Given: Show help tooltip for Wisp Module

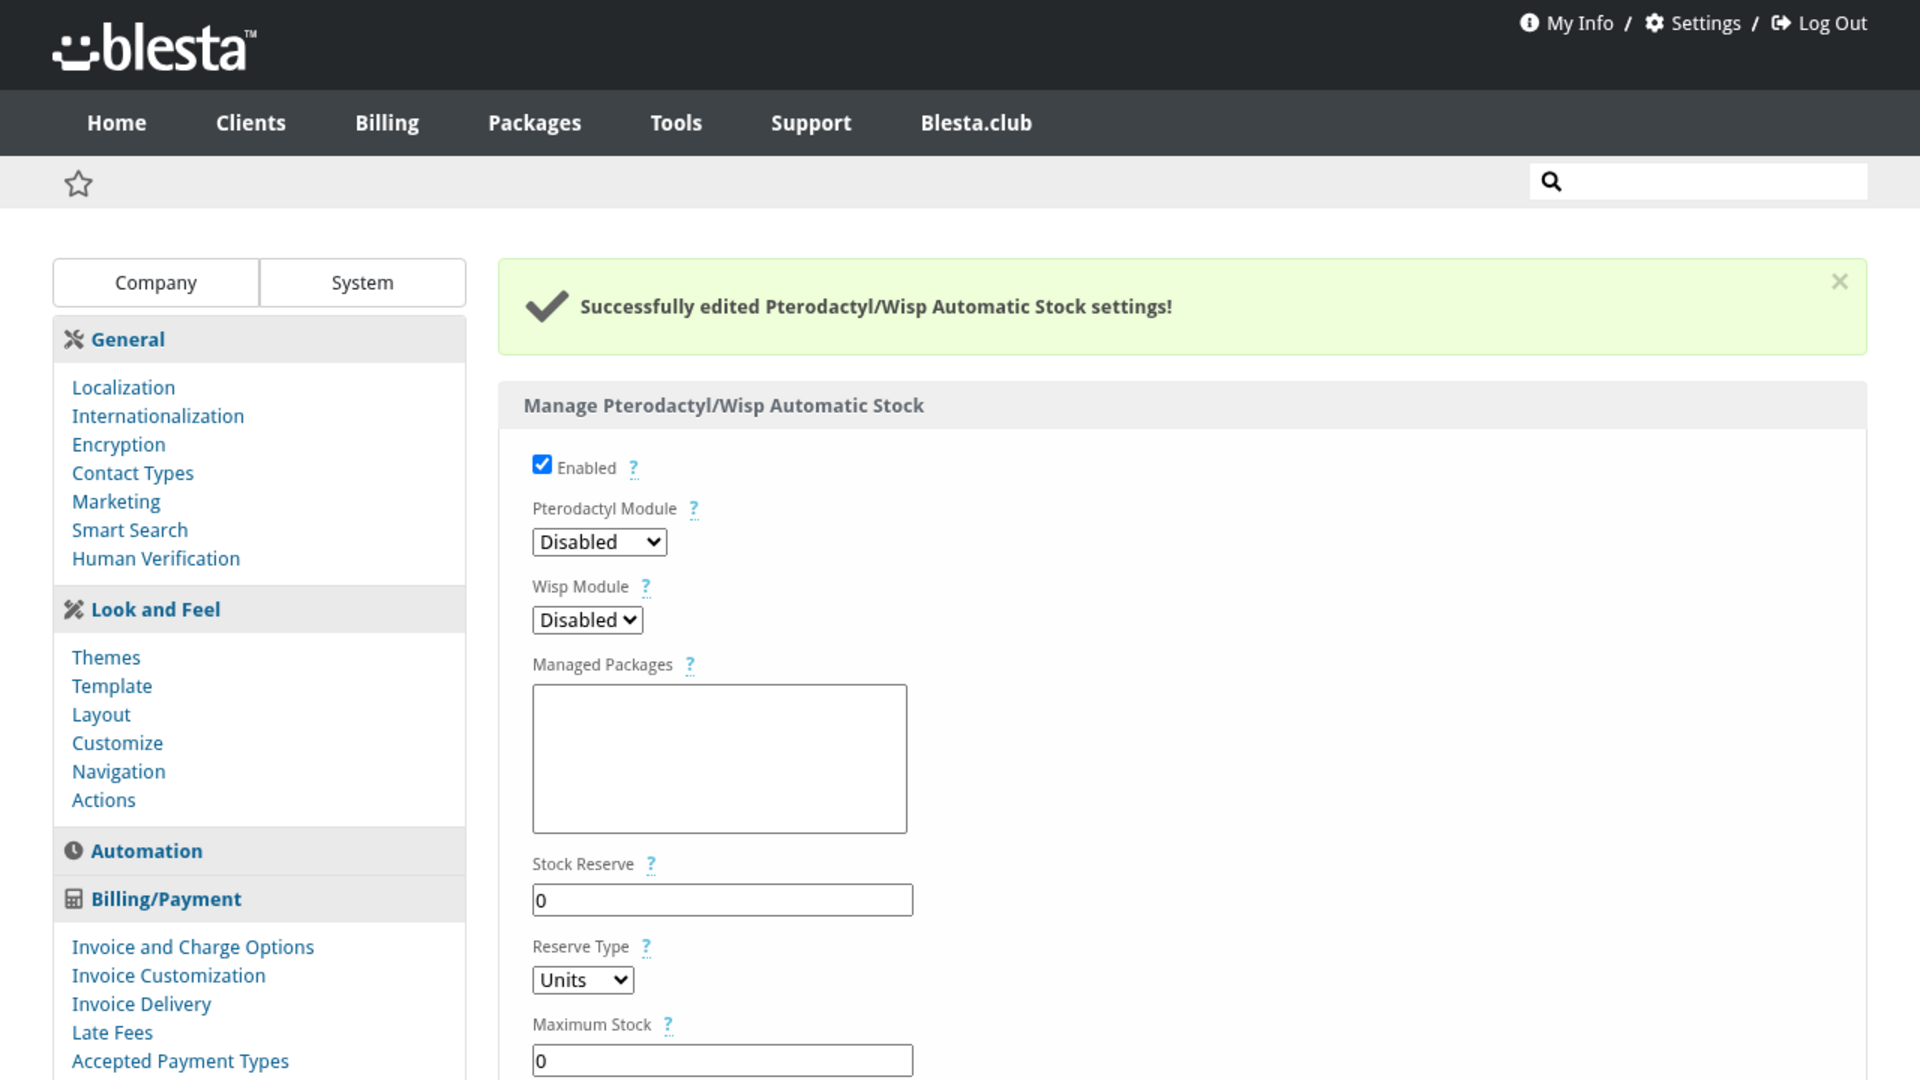Looking at the screenshot, I should [x=646, y=587].
